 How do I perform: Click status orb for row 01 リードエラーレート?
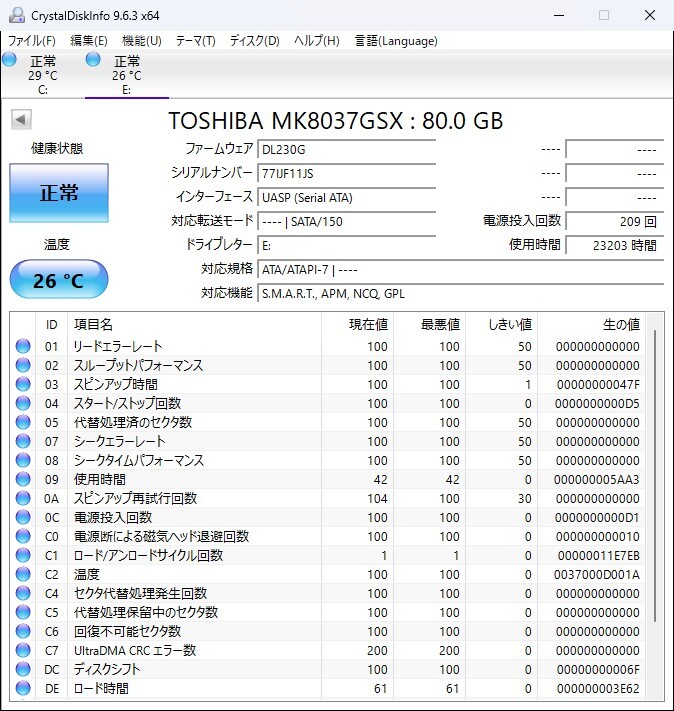[23, 346]
